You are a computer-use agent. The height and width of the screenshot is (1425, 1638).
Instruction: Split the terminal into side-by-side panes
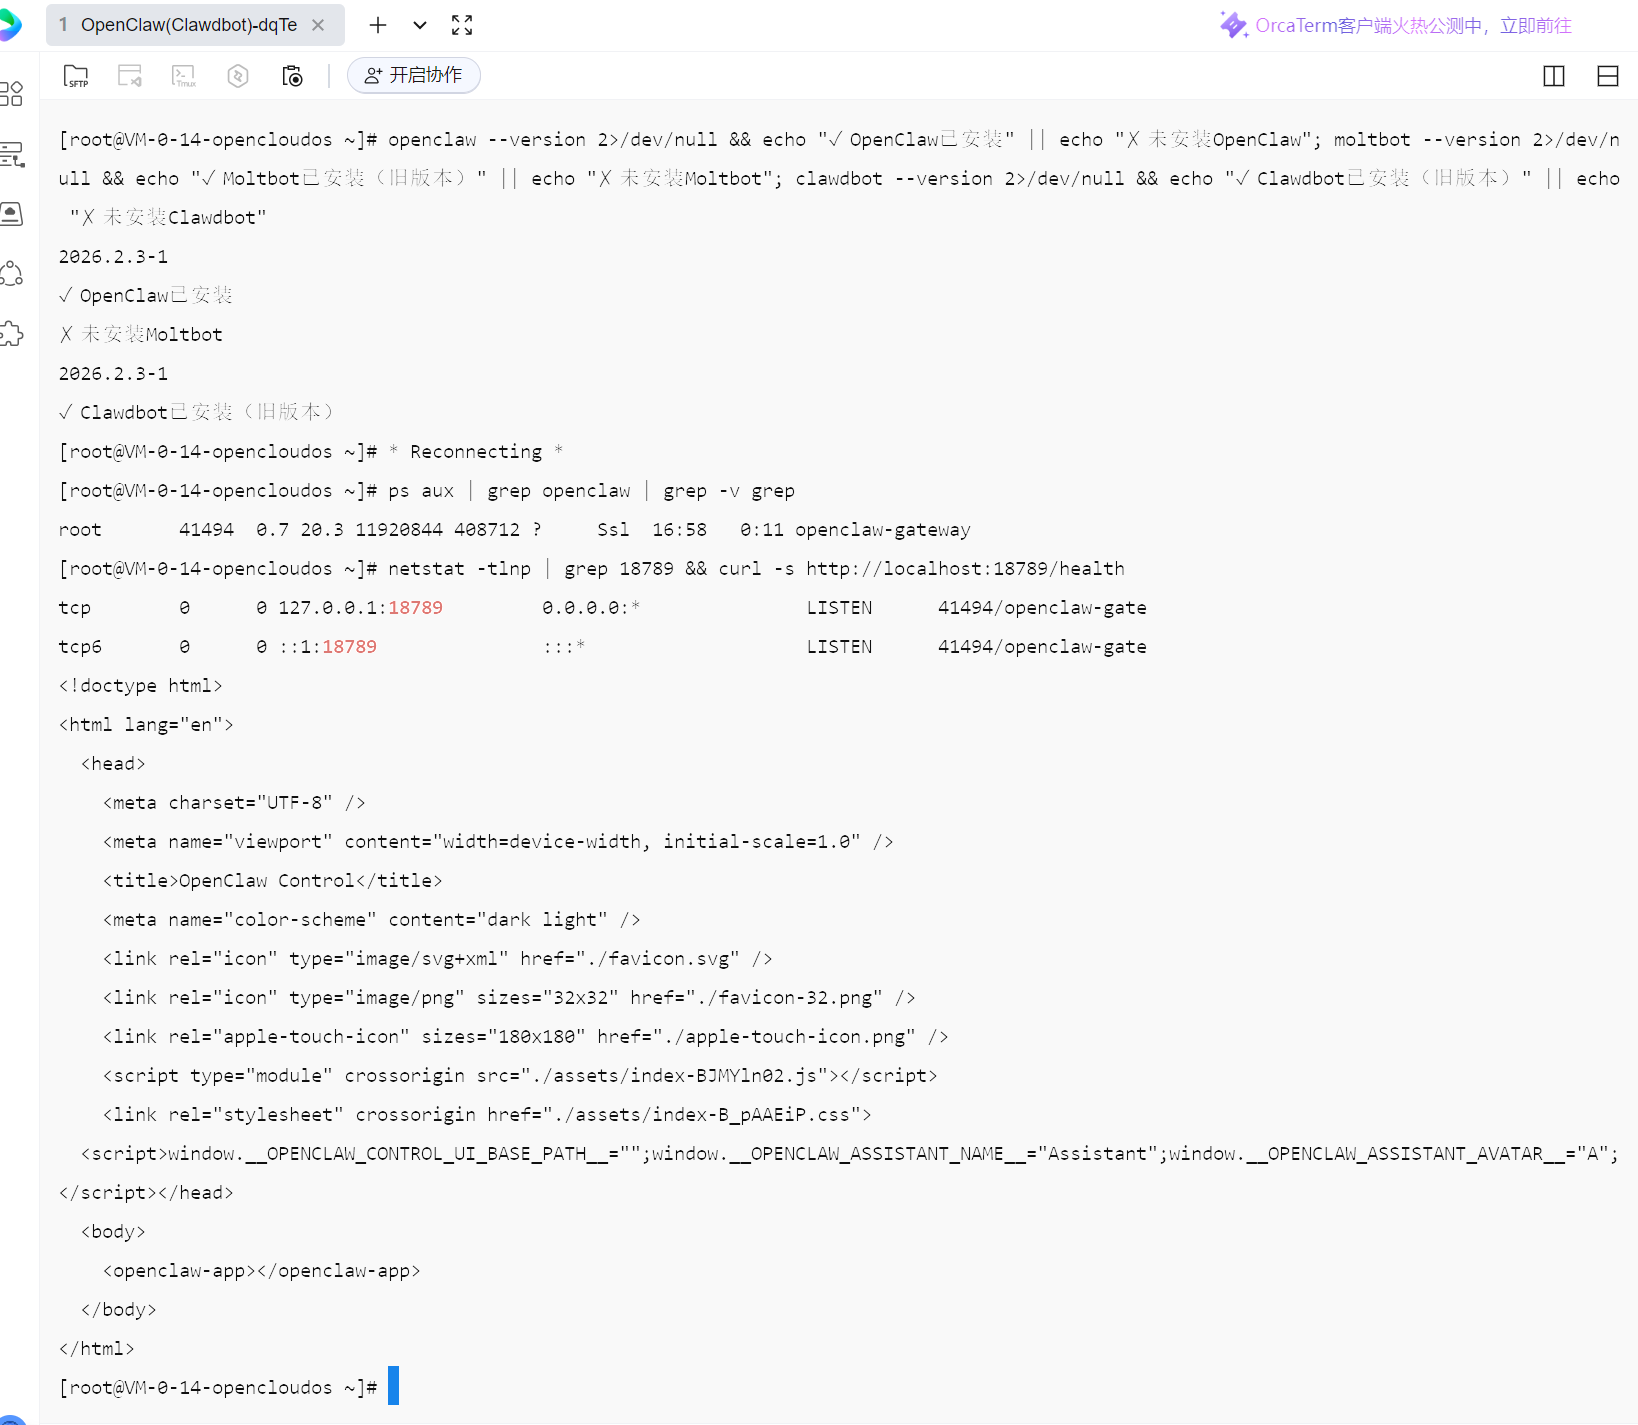(x=1554, y=76)
